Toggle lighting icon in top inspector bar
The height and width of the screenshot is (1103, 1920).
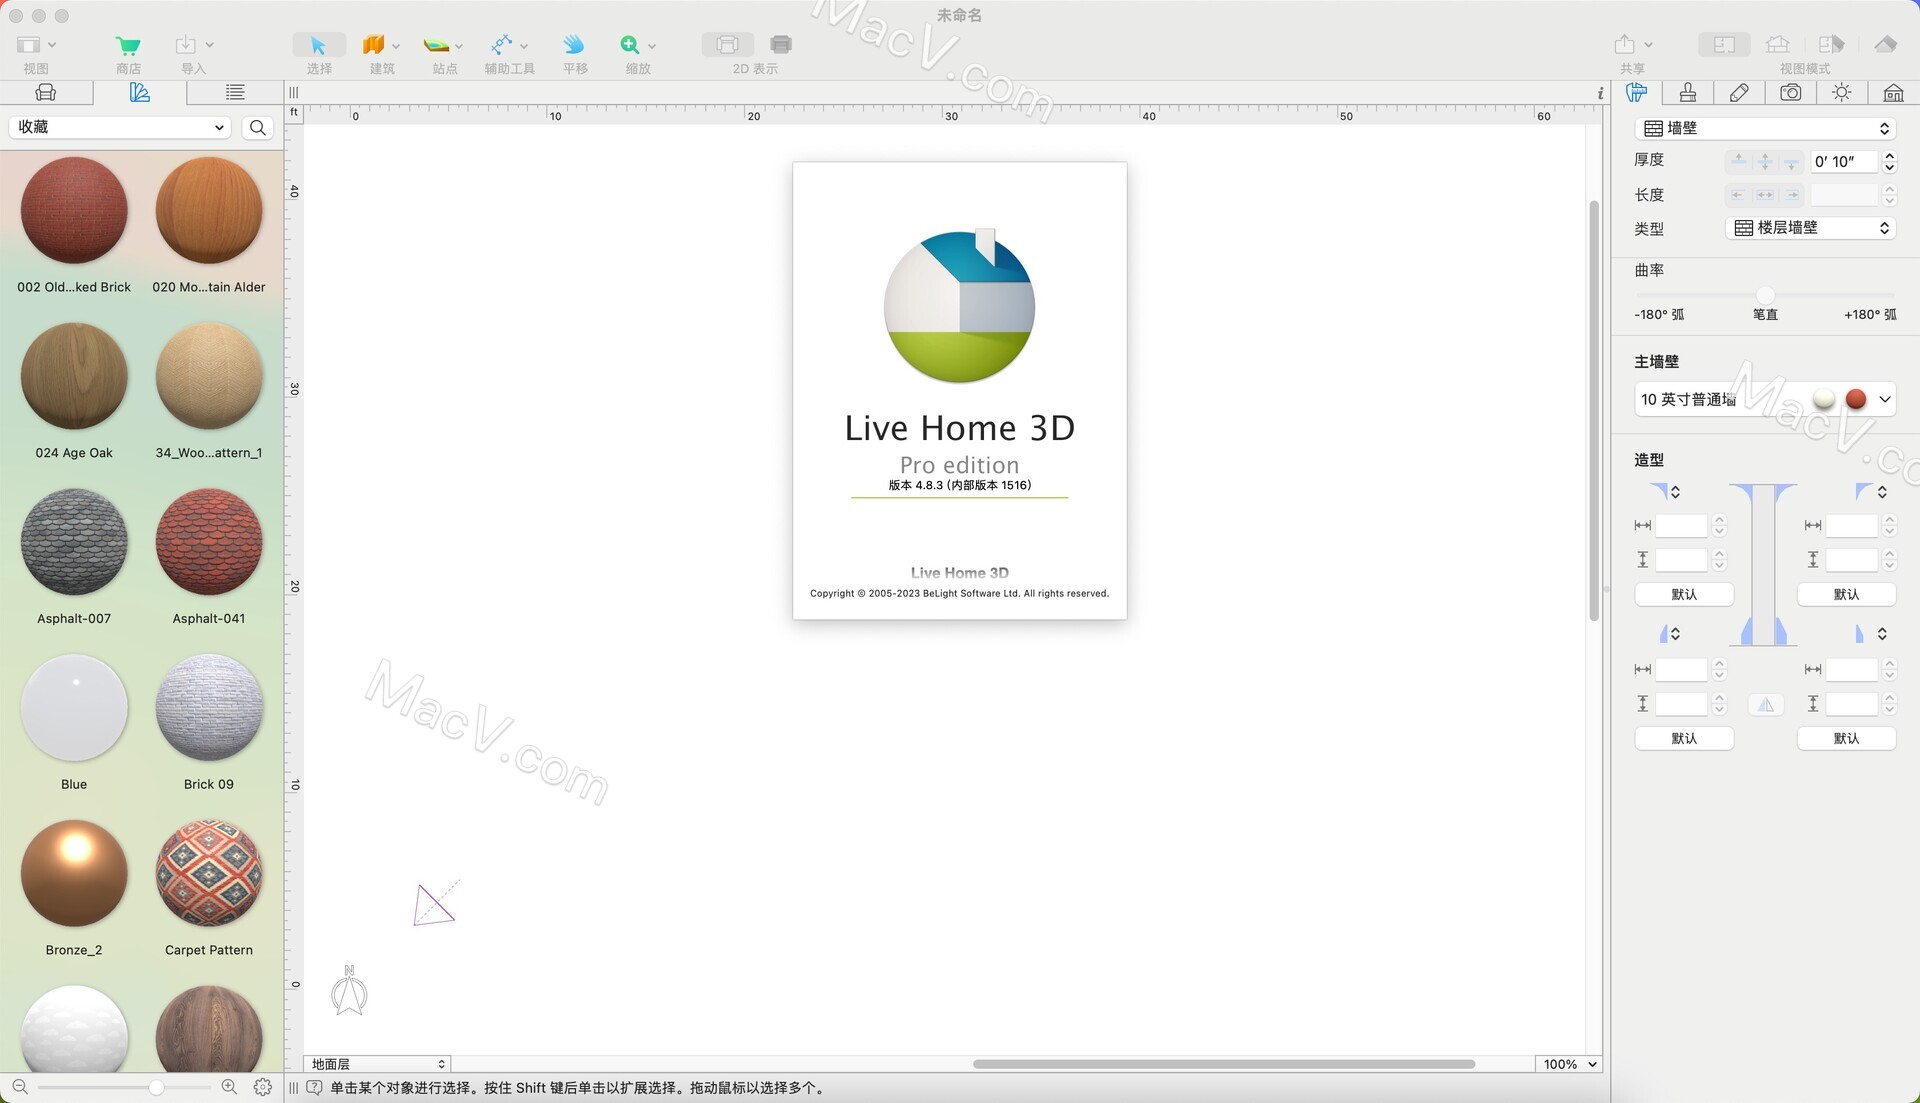click(x=1842, y=91)
